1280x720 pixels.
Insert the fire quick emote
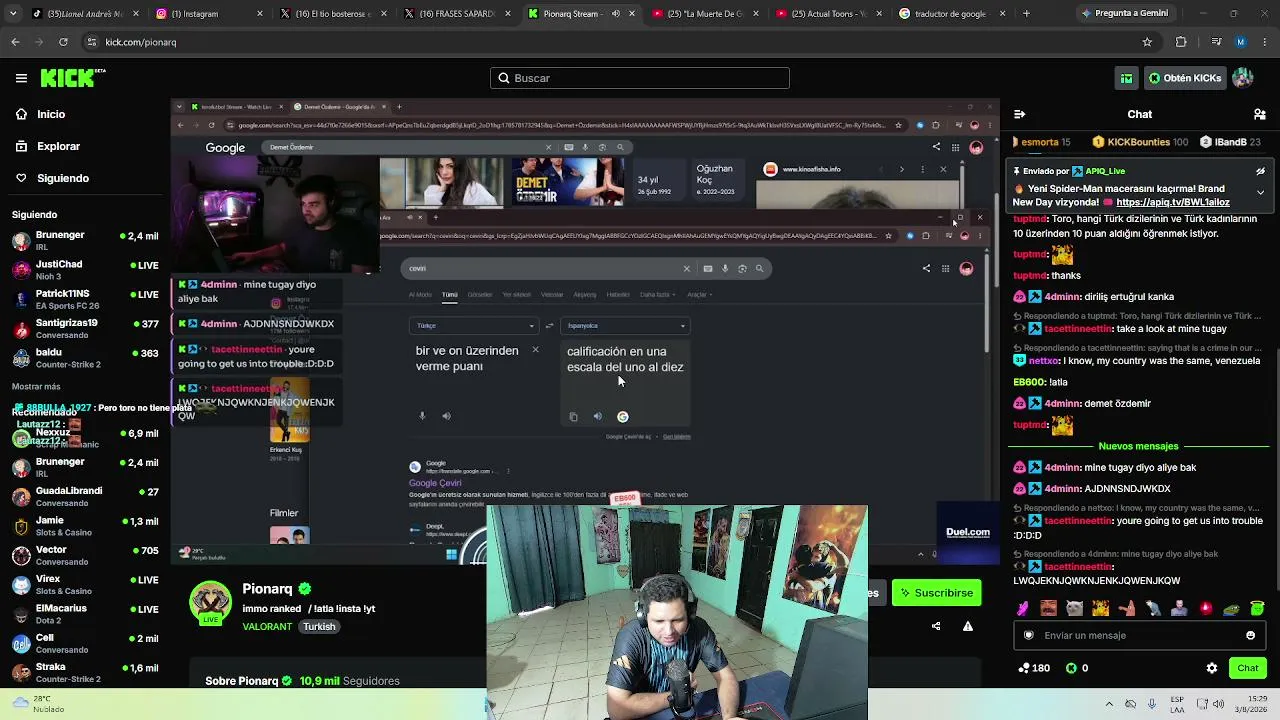1100,608
